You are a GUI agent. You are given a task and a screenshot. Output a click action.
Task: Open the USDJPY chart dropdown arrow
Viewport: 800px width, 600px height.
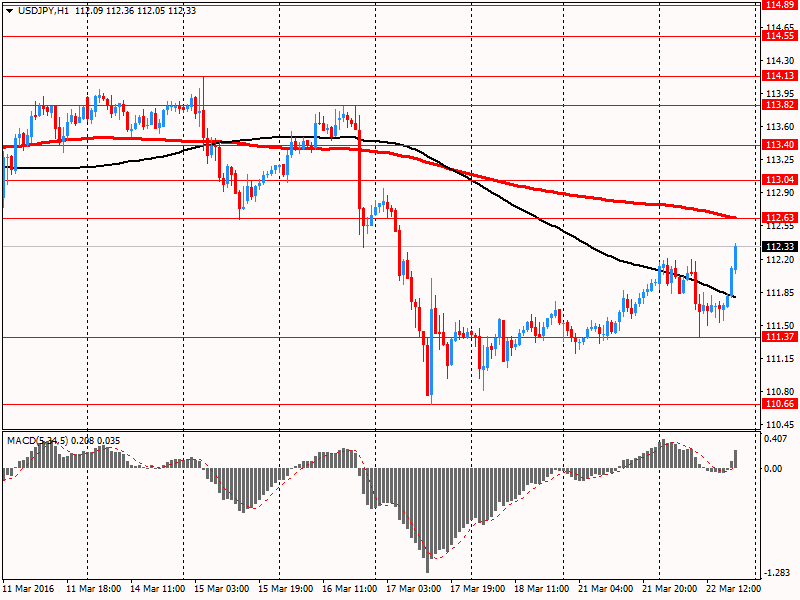tap(10, 11)
